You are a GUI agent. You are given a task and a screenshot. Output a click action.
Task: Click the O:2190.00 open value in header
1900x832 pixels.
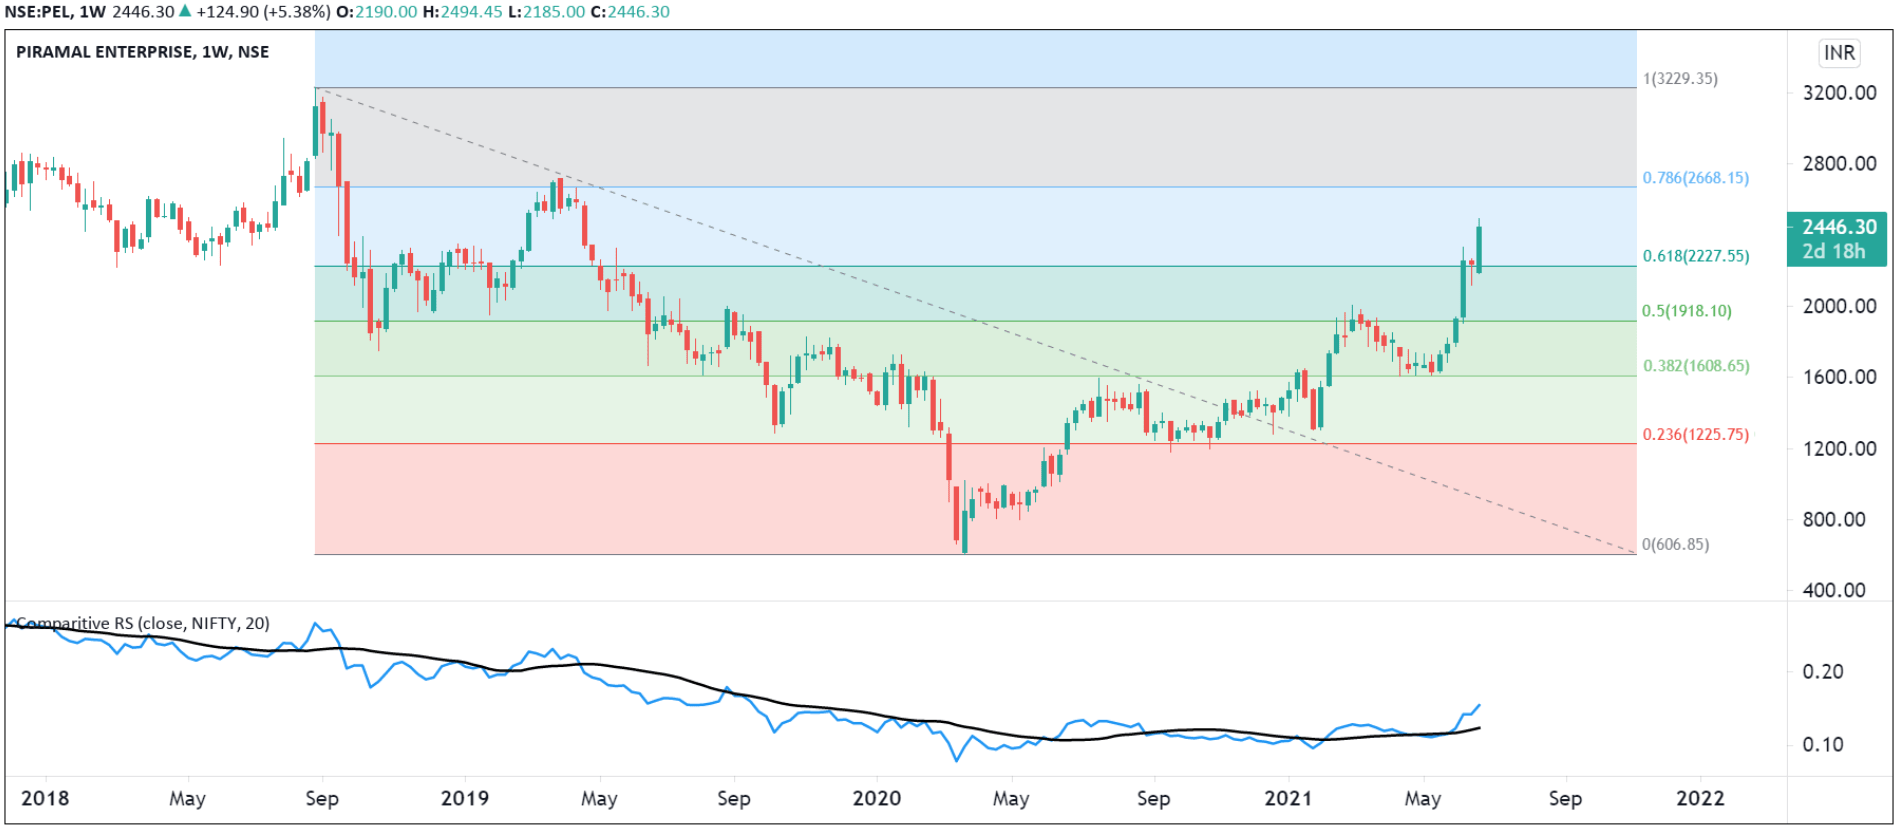376,12
